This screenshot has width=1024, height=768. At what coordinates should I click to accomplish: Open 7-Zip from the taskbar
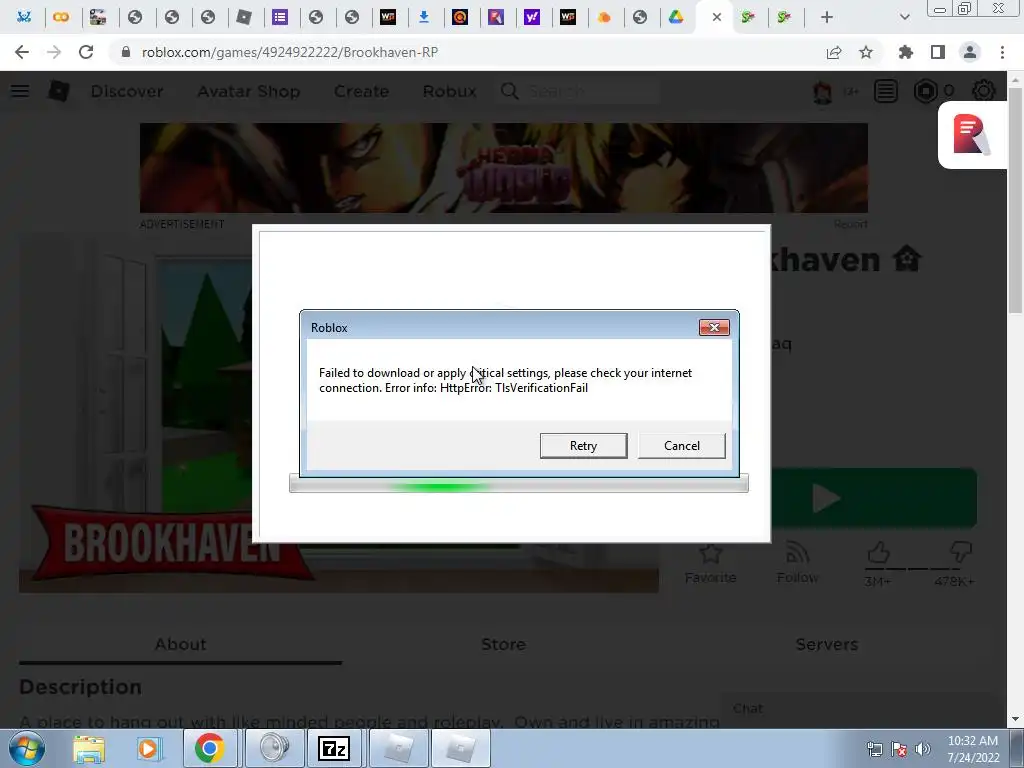point(333,748)
